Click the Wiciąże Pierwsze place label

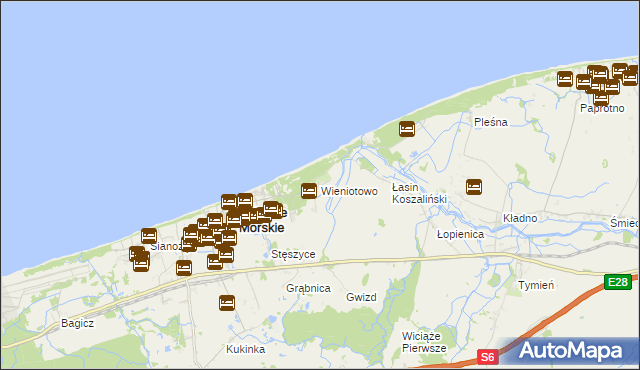coord(424,342)
